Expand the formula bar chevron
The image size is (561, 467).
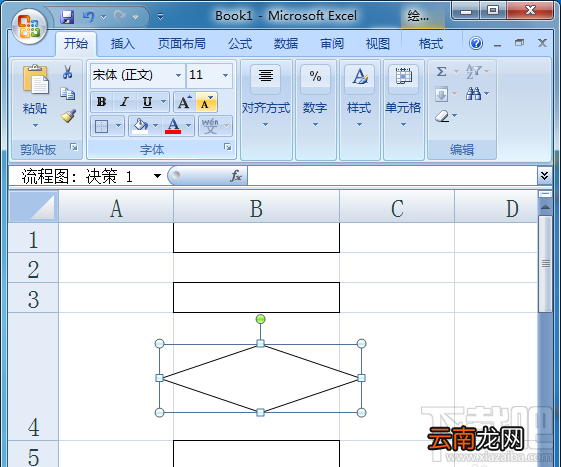544,176
